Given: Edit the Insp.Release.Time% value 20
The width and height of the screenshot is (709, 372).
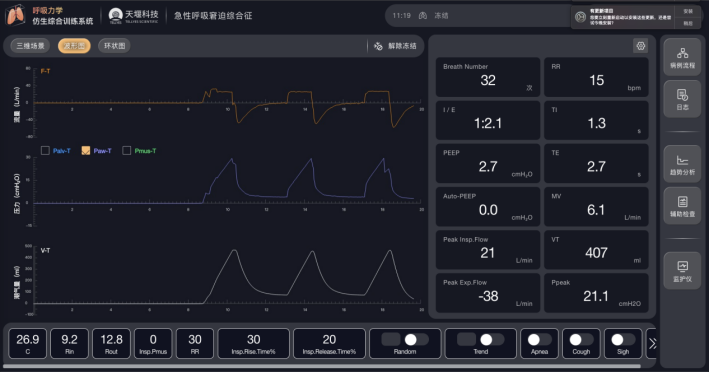Looking at the screenshot, I should (329, 344).
